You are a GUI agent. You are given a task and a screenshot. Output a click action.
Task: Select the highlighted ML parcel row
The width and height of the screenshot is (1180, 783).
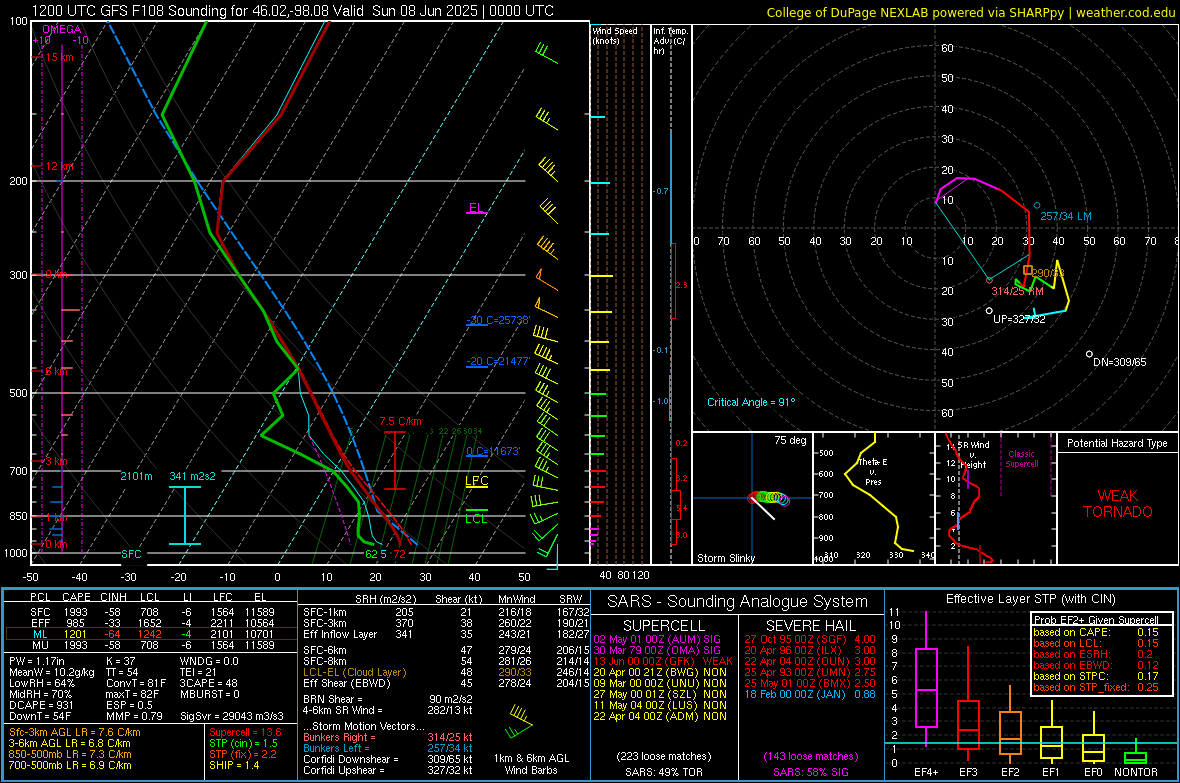[x=151, y=634]
